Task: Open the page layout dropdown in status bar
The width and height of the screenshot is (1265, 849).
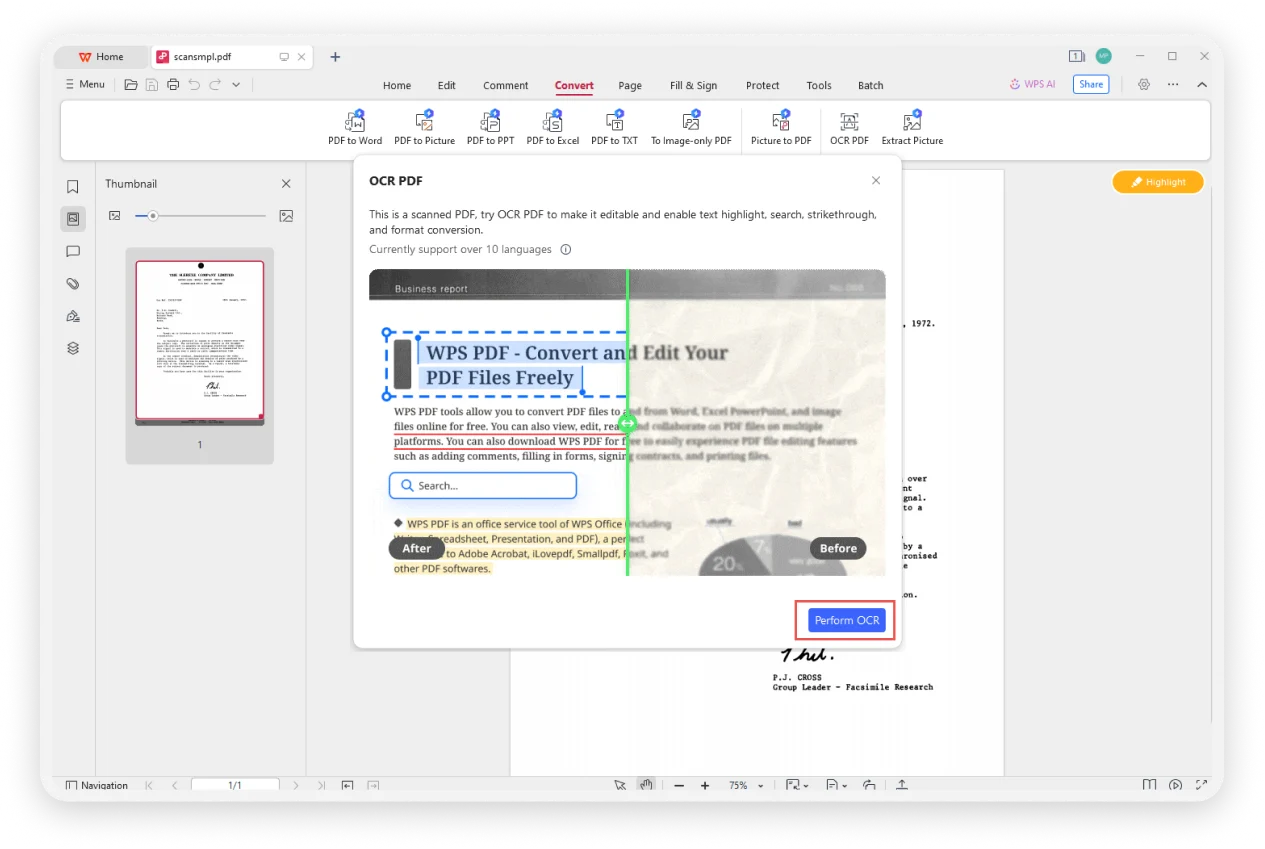Action: coord(836,785)
